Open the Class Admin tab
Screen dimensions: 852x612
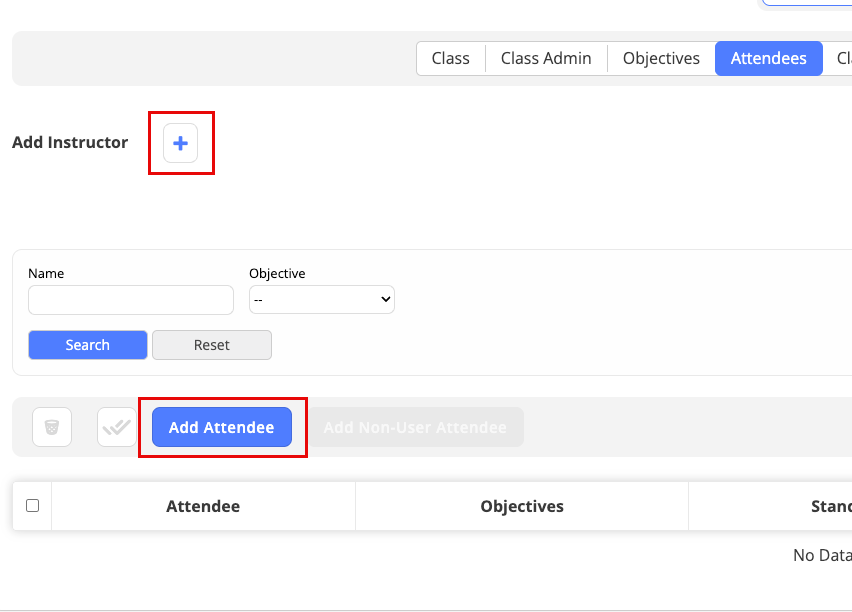[x=546, y=58]
